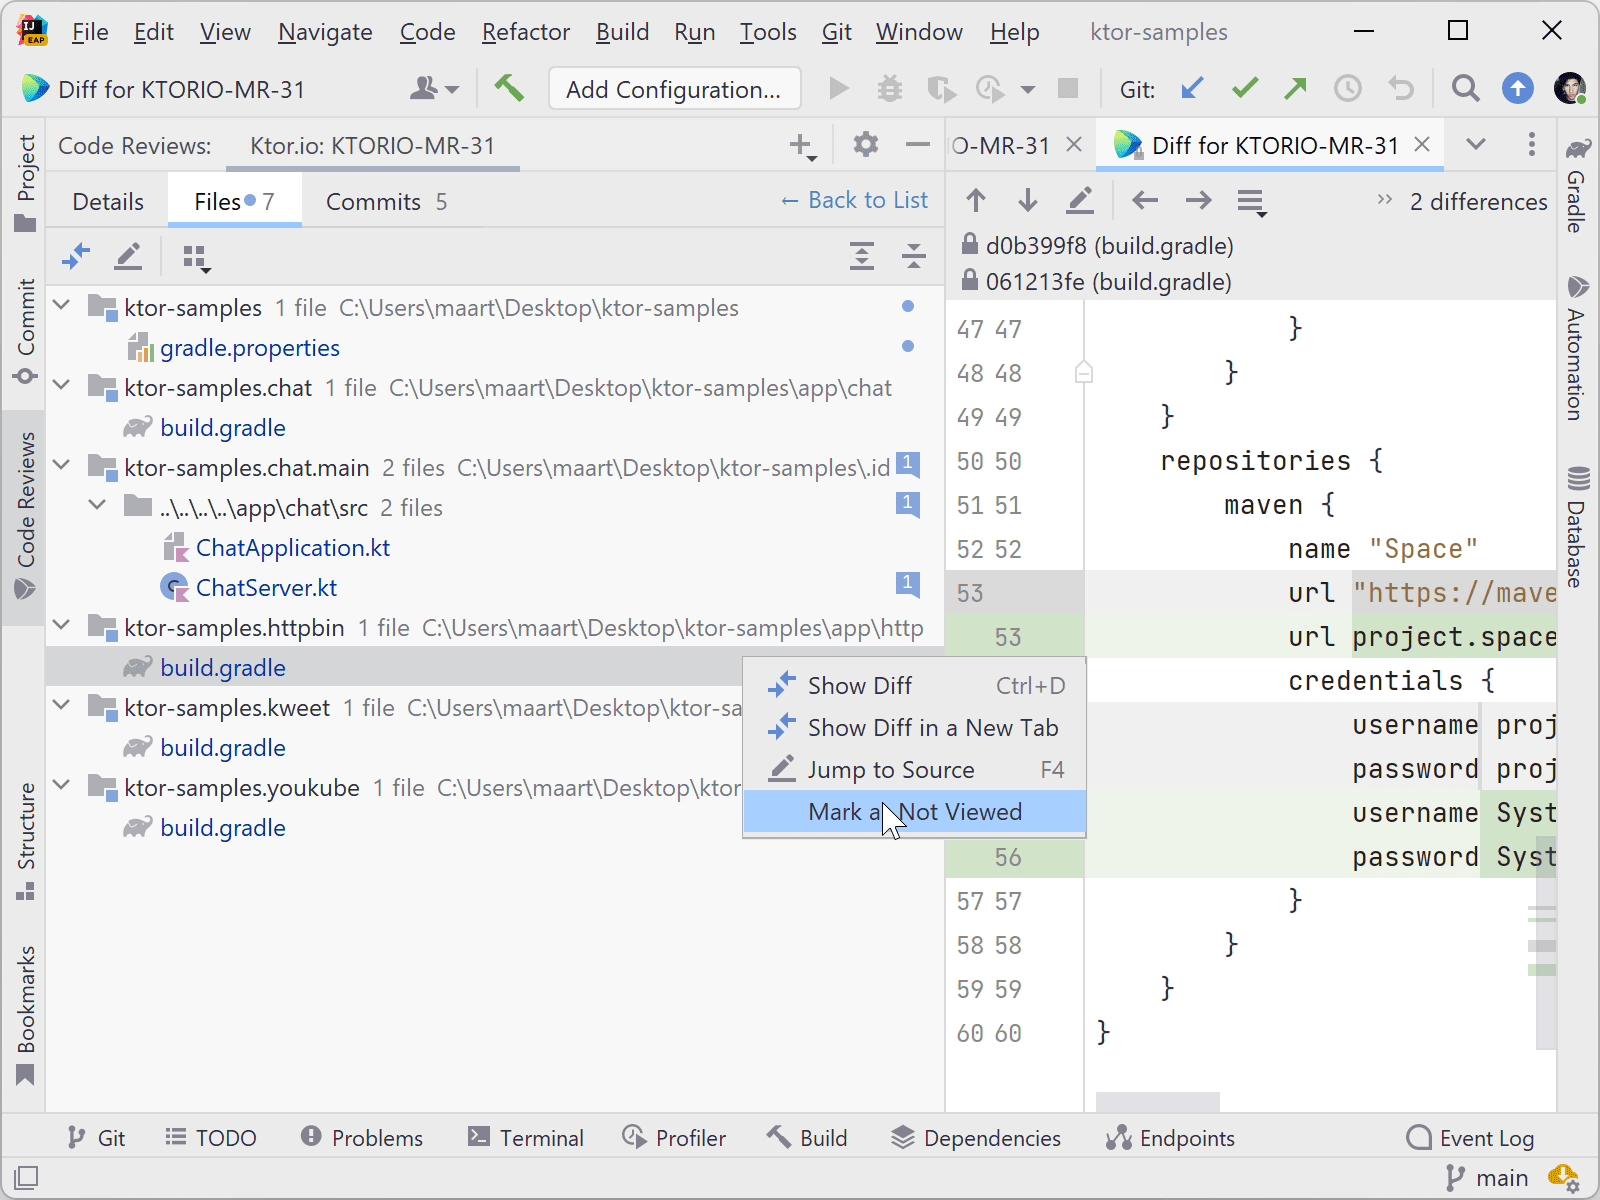
Task: Switch to the Commits tab
Action: tap(386, 201)
